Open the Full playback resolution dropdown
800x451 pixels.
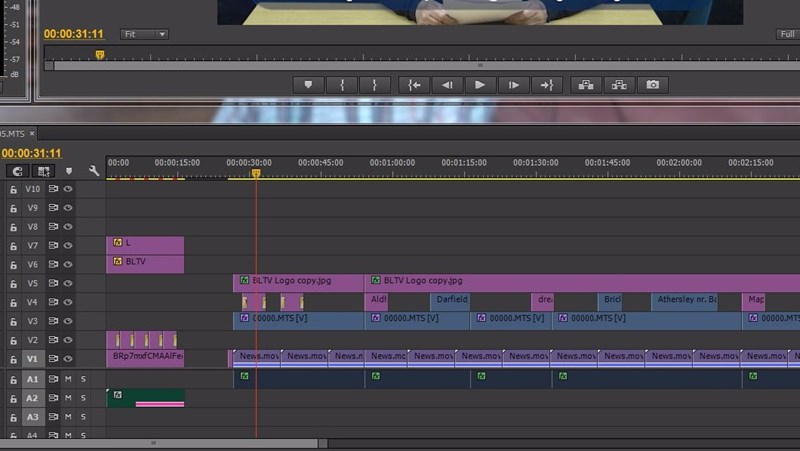point(787,34)
